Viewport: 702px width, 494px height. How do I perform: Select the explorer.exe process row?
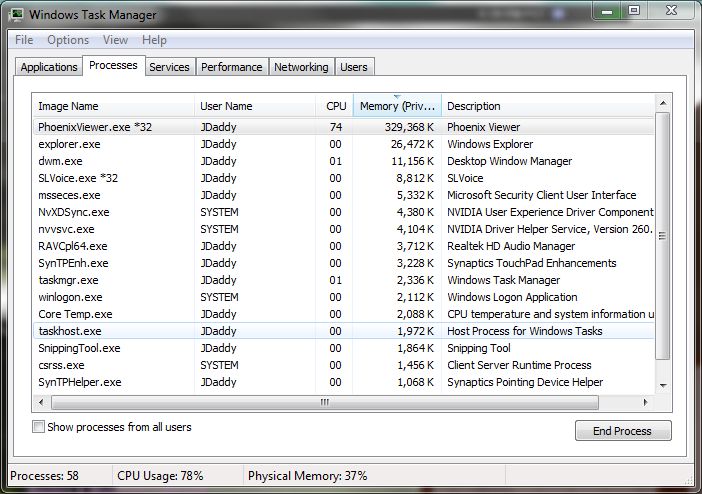coord(343,144)
